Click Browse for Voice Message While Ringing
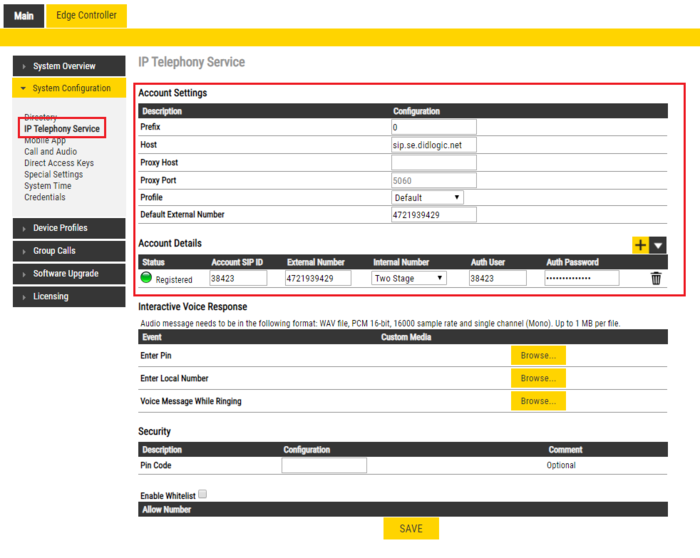Image resolution: width=700 pixels, height=558 pixels. [x=538, y=401]
